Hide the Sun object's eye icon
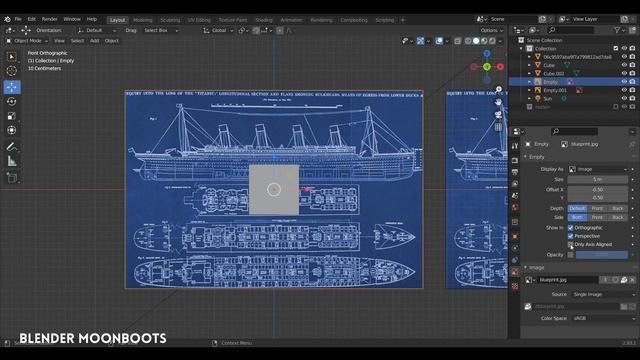 (624, 98)
